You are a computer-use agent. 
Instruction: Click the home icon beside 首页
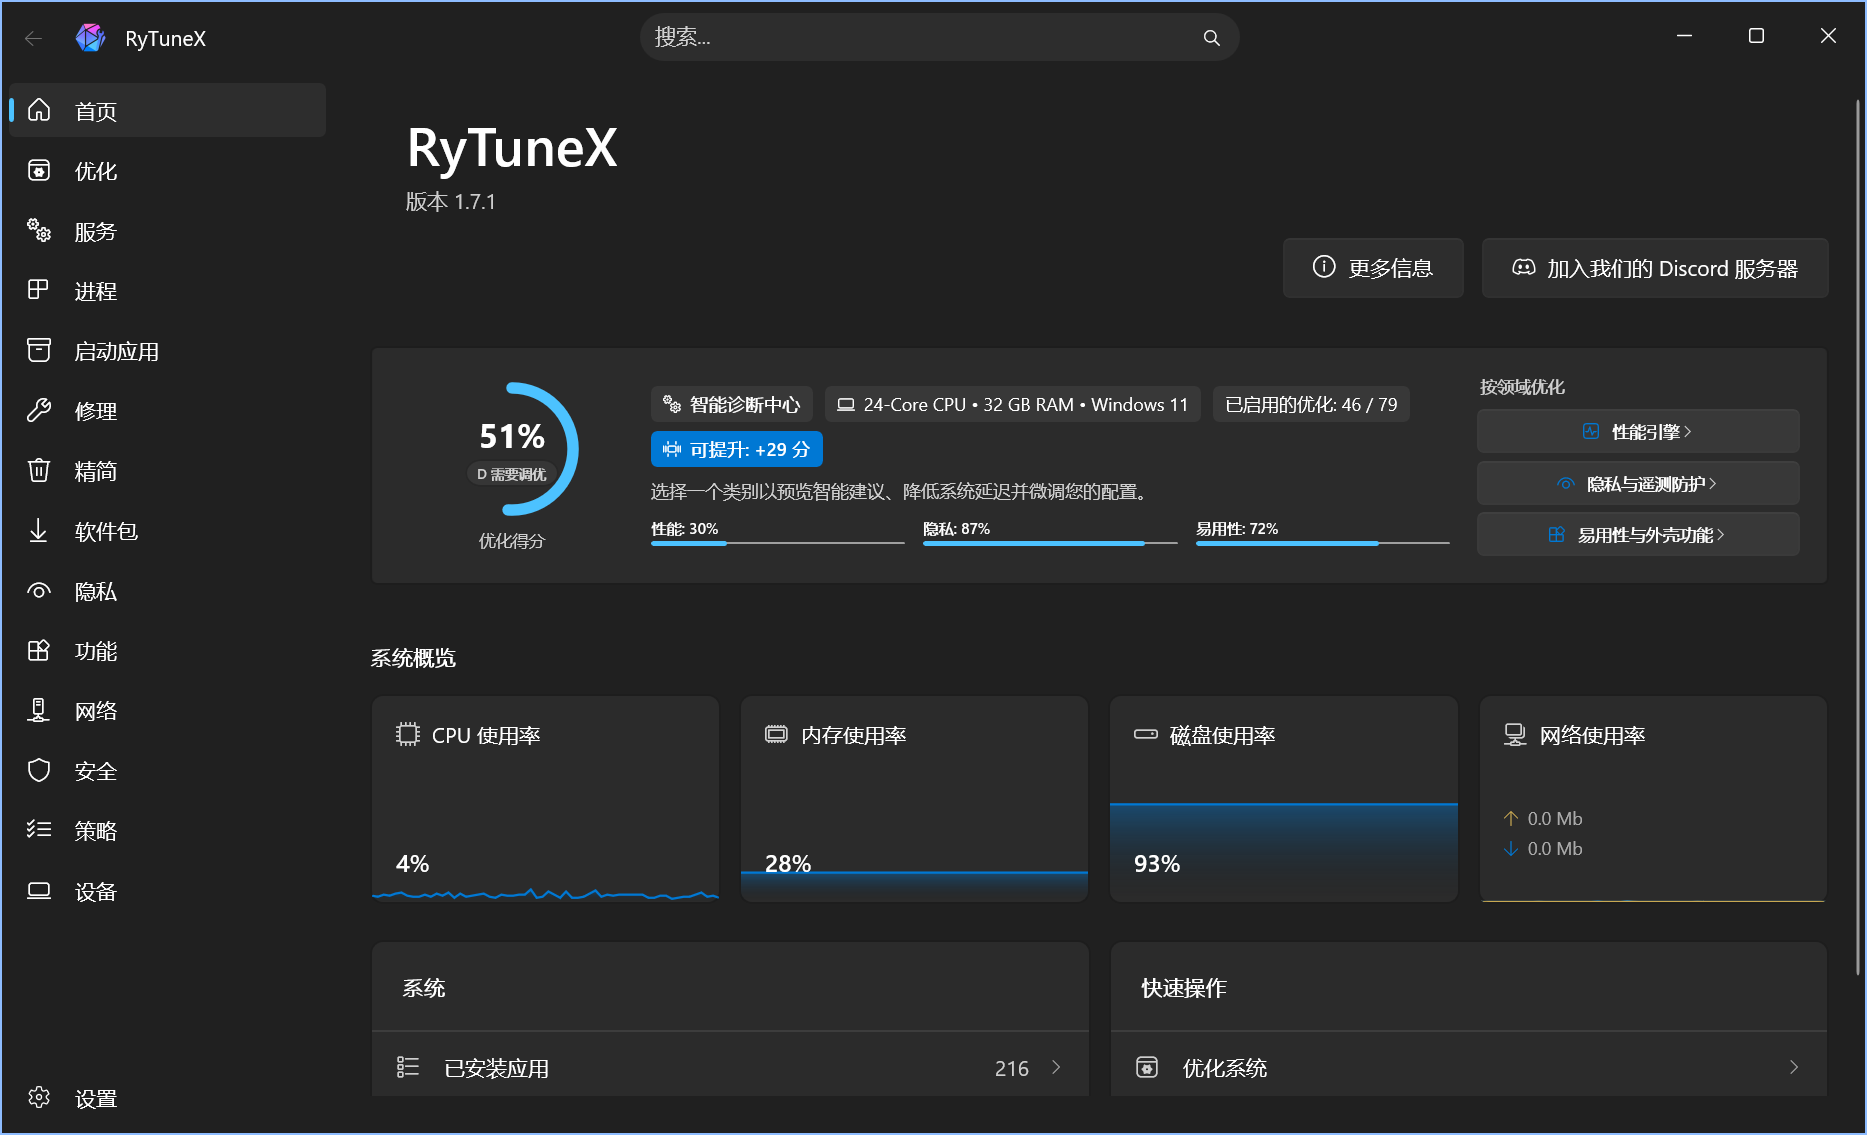39,110
